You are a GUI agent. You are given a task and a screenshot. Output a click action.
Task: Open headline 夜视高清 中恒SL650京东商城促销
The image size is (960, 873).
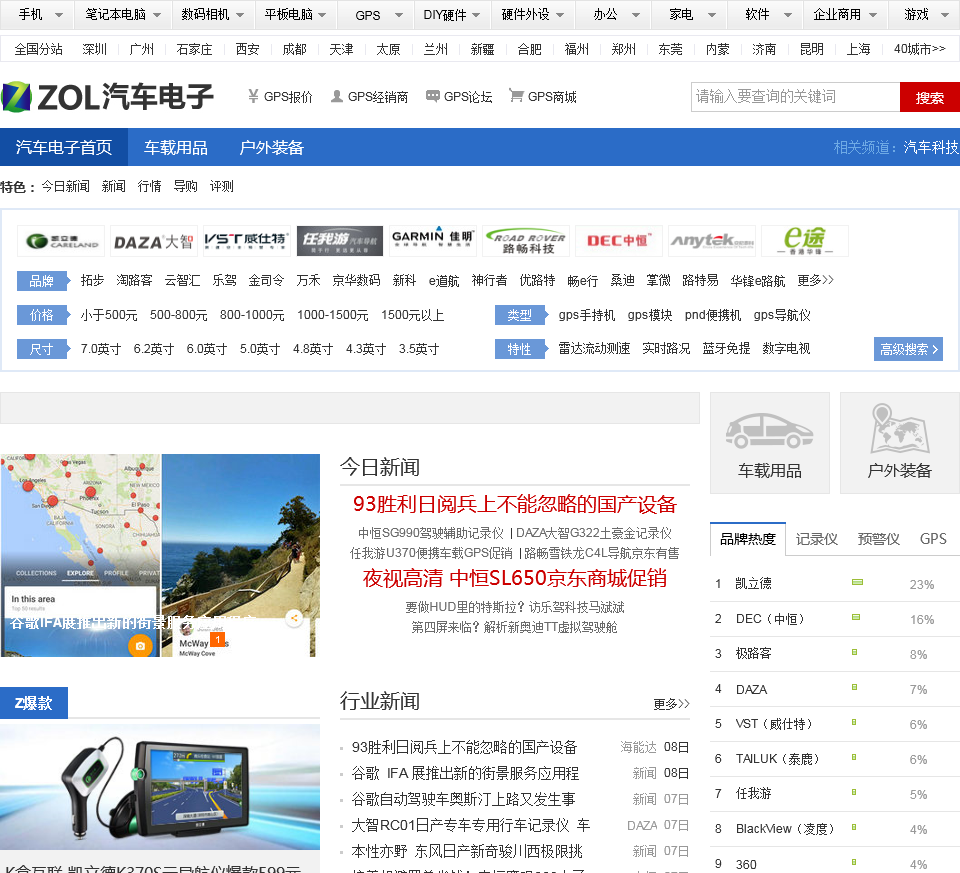pos(515,579)
